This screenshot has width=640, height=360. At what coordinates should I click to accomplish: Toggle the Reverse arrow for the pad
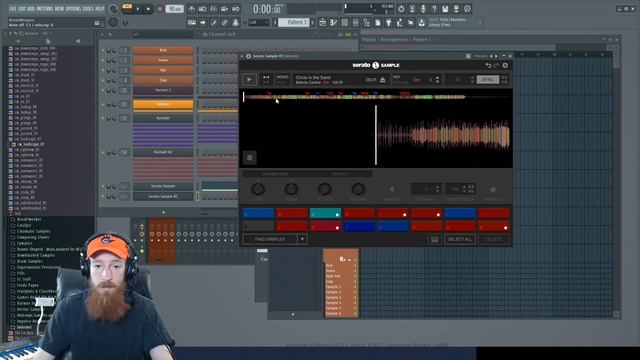tap(391, 189)
